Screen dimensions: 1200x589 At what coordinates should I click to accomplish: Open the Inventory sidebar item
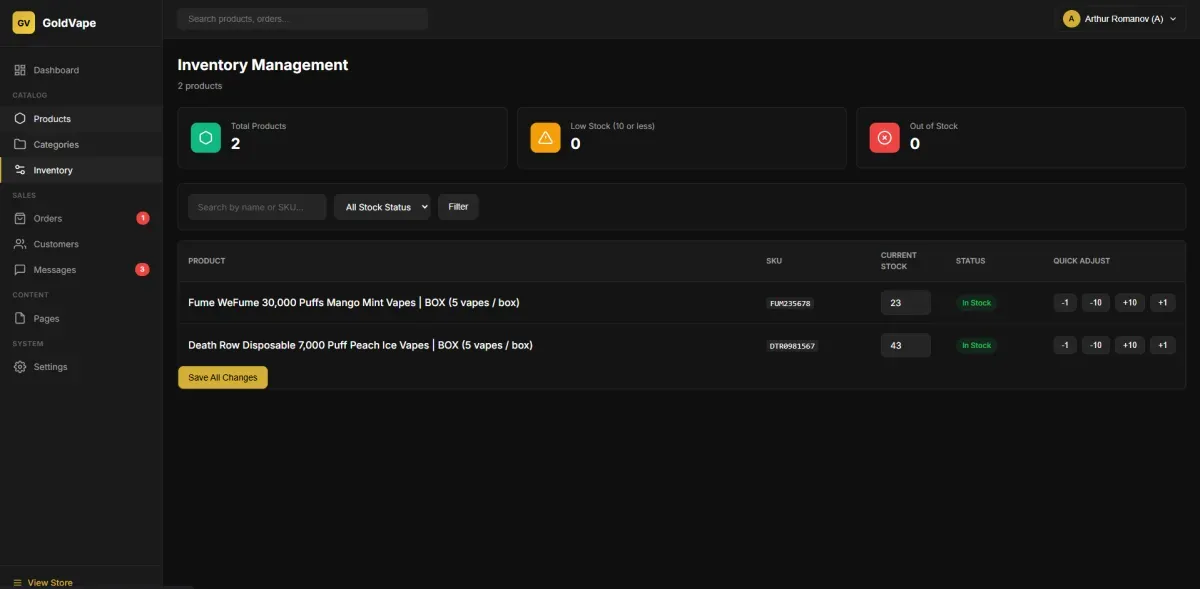(53, 170)
